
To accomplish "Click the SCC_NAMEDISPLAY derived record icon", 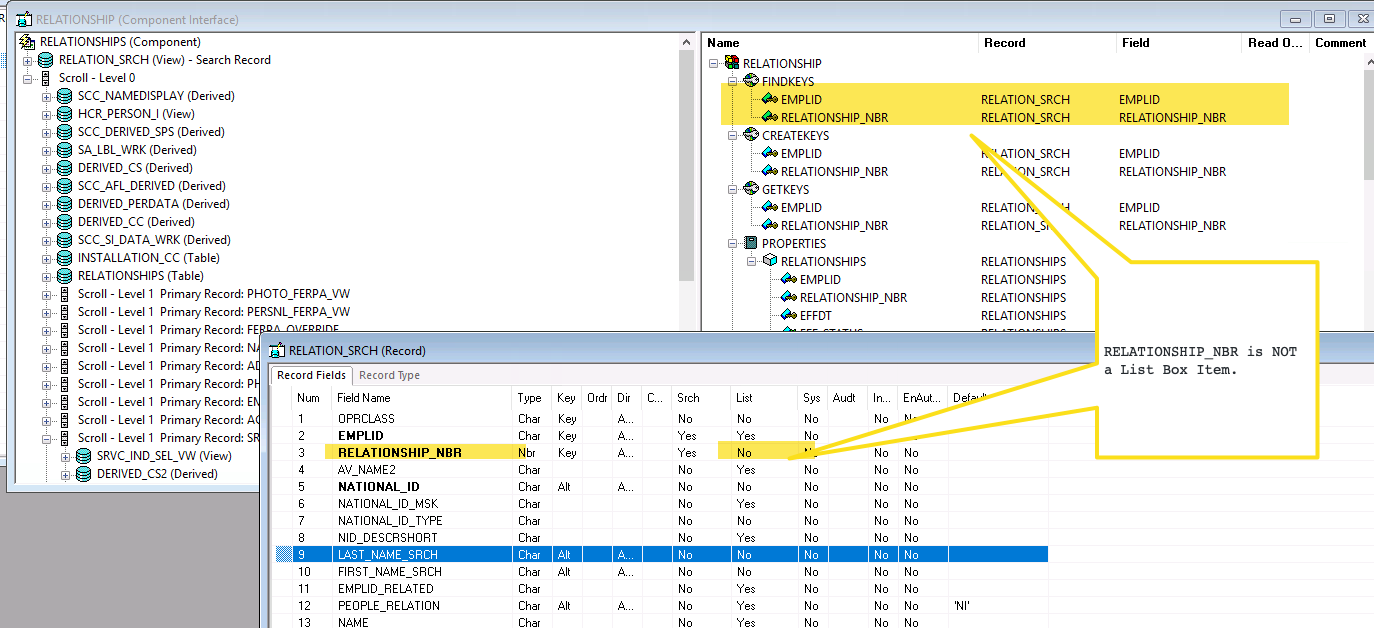I will click(x=65, y=96).
